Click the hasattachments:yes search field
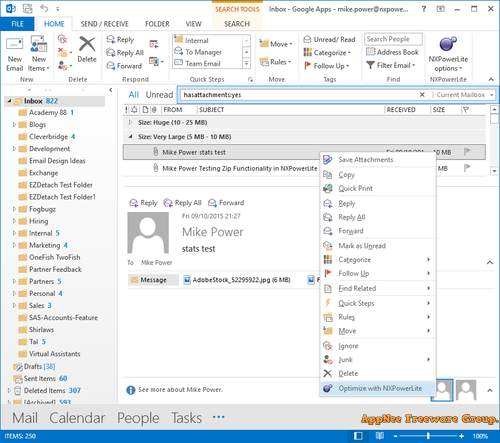 tap(300, 95)
